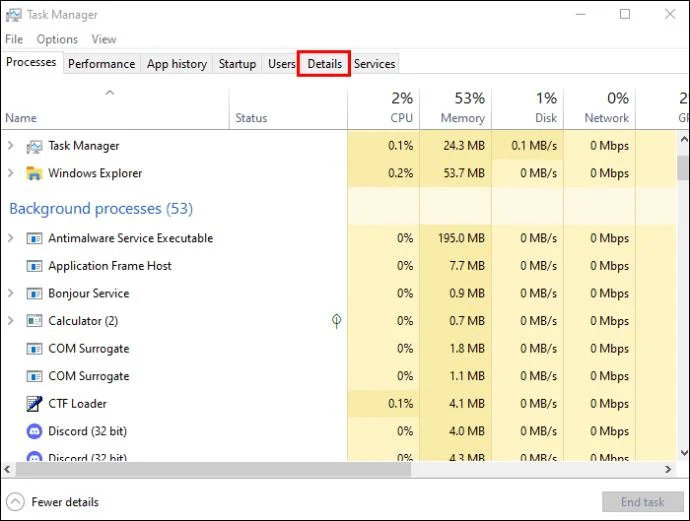Image resolution: width=690 pixels, height=521 pixels.
Task: Sort by the Disk column header
Action: [528, 108]
